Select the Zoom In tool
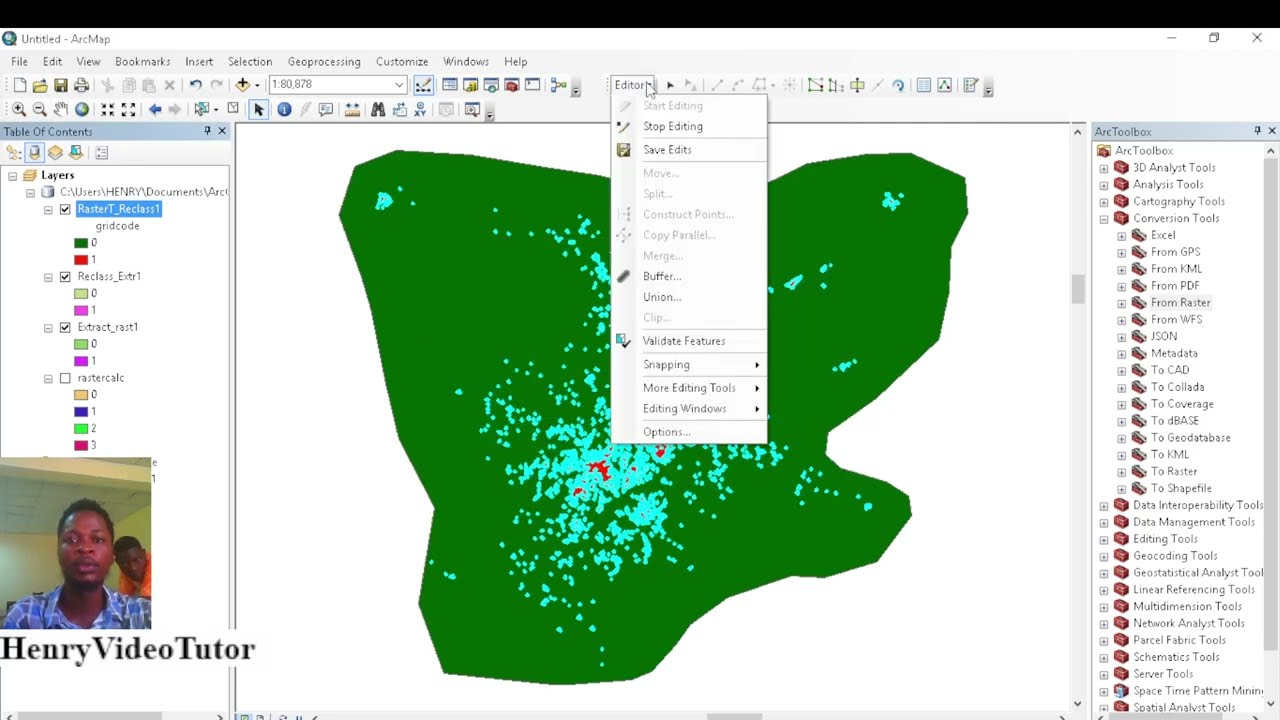The height and width of the screenshot is (720, 1280). pos(19,110)
